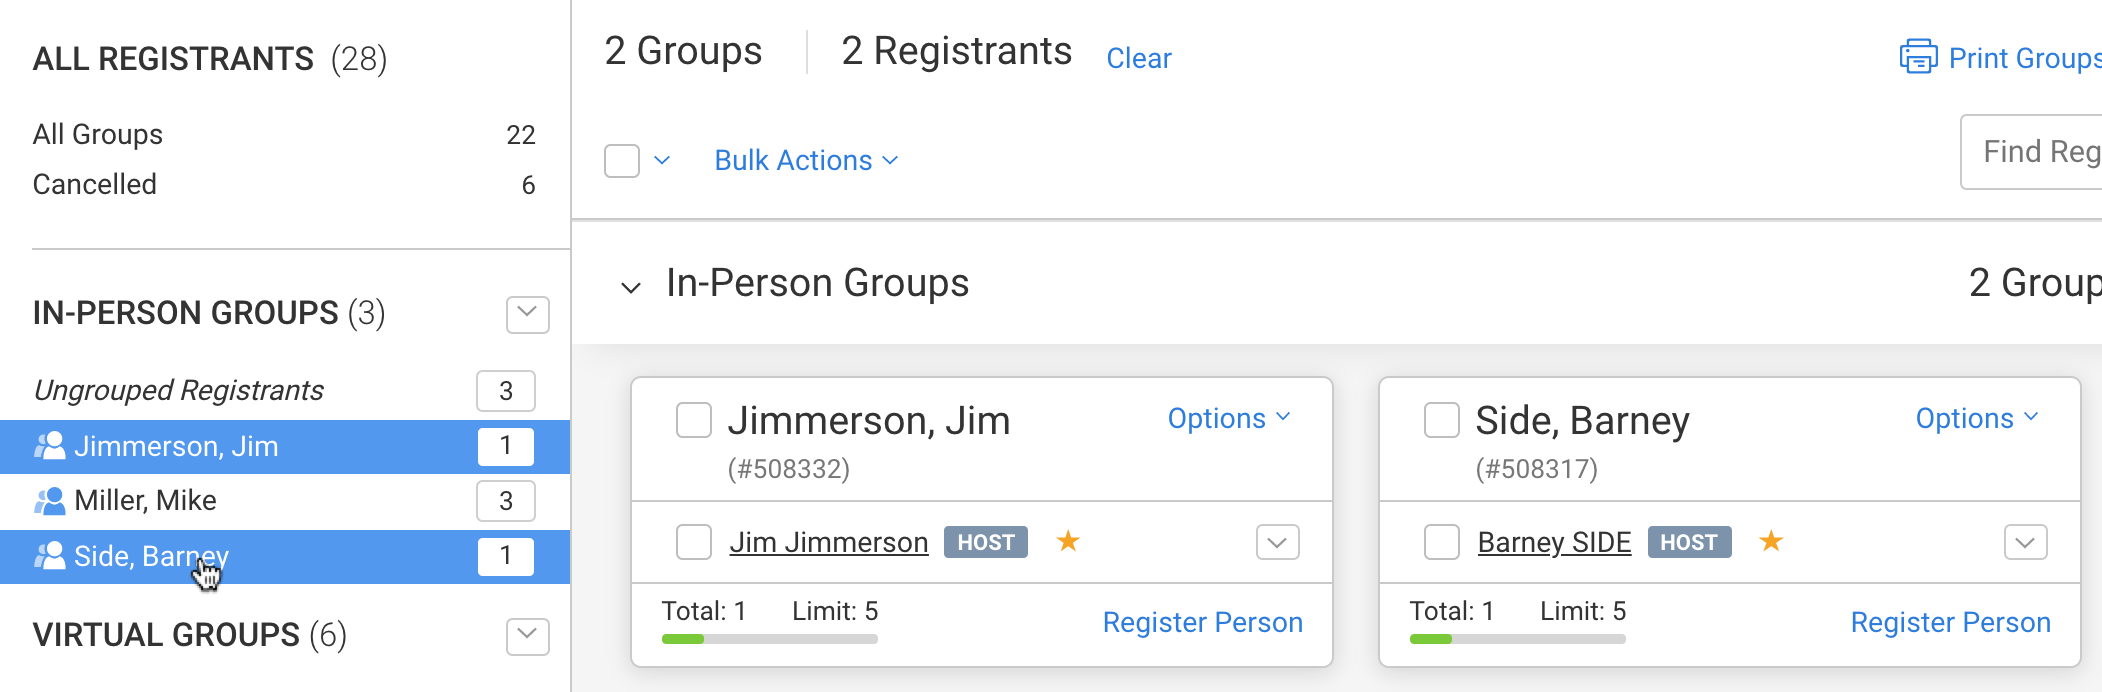Viewport: 2102px width, 692px height.
Task: Tick the checkbox next to Barney SIDE registrant
Action: 1441,542
